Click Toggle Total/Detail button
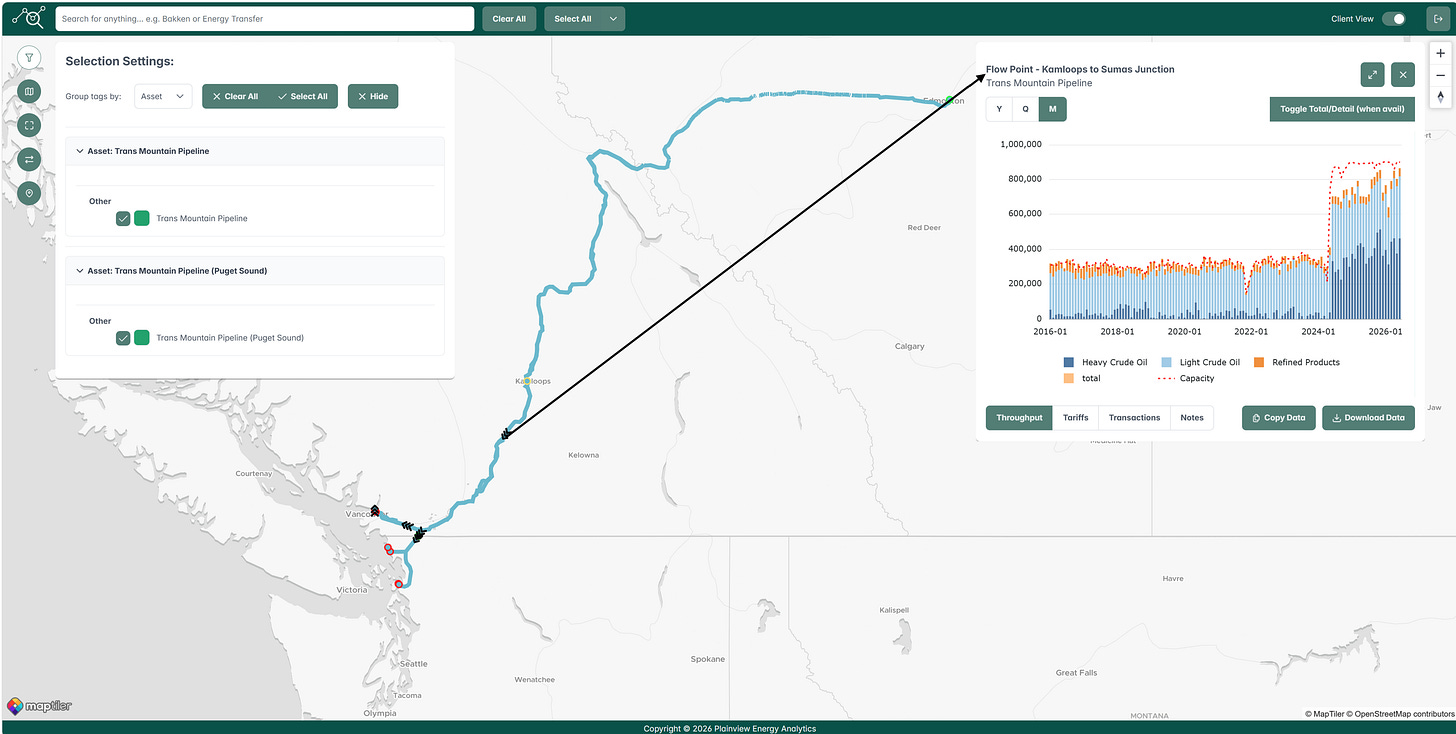The width and height of the screenshot is (1456, 734). tap(1342, 109)
